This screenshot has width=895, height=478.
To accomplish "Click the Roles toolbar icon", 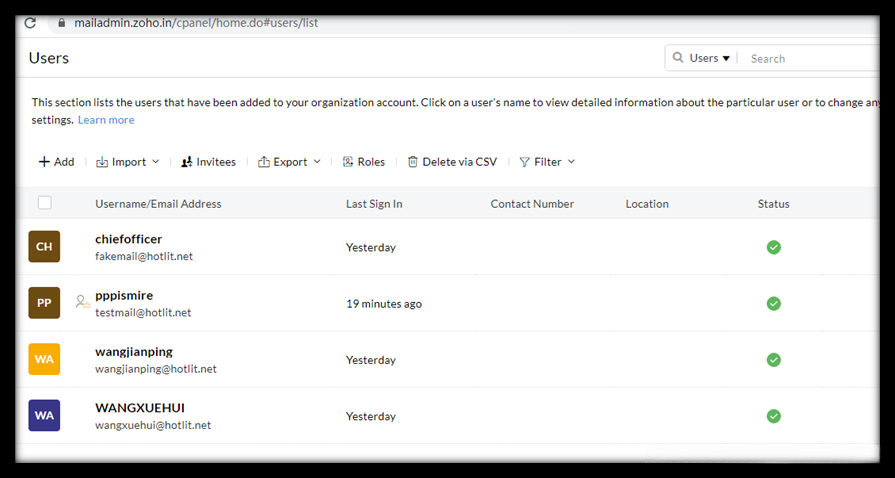I will coord(348,162).
